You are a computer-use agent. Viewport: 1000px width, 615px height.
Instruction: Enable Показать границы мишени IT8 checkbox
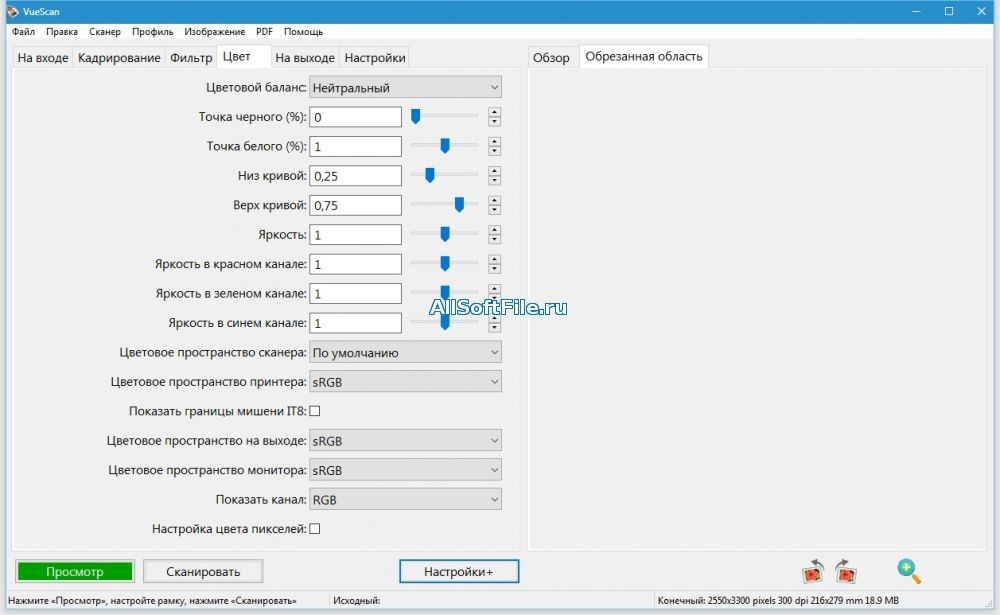pos(314,411)
